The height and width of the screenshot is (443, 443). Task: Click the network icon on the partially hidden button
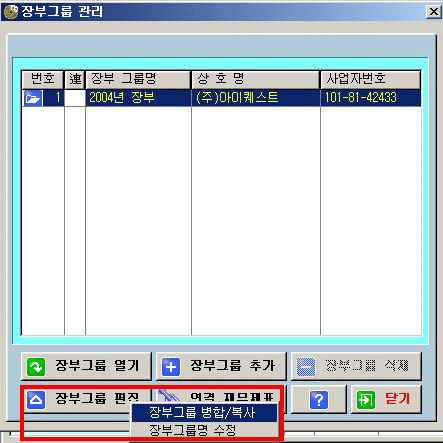[169, 396]
